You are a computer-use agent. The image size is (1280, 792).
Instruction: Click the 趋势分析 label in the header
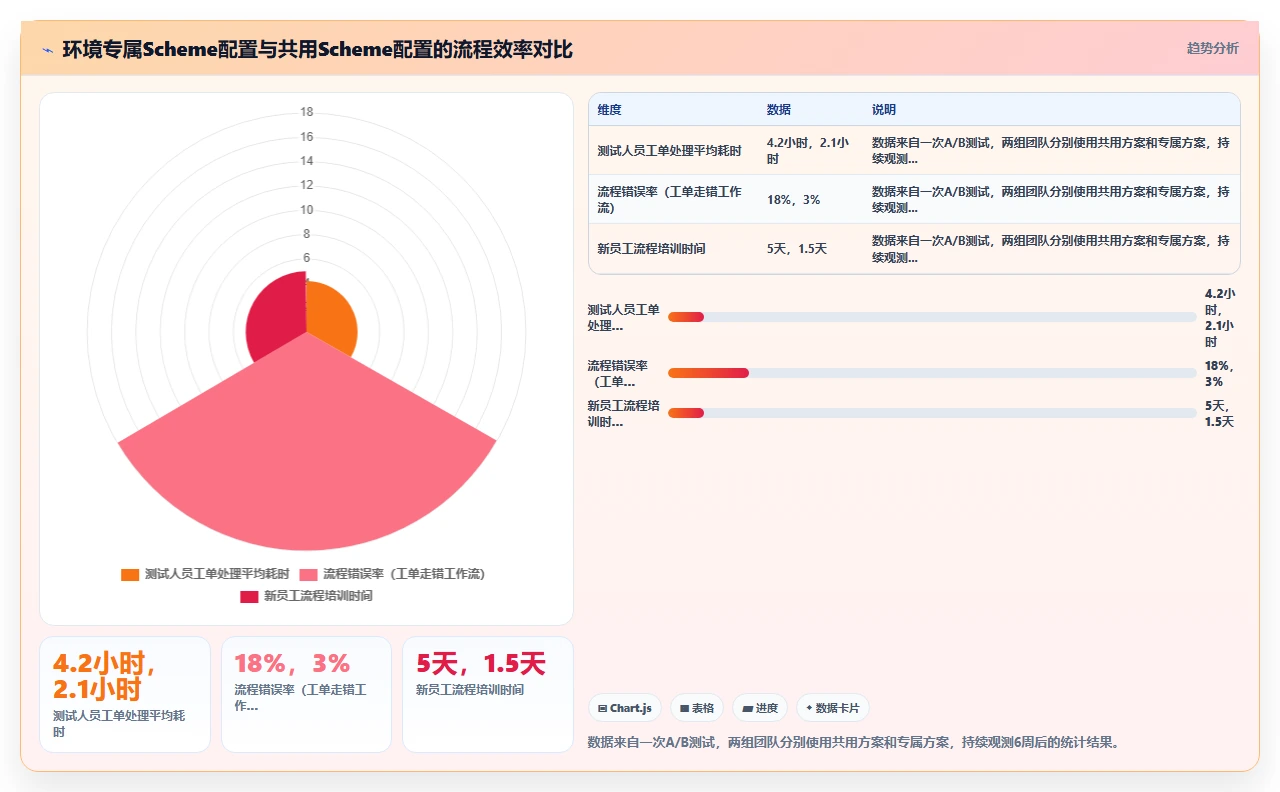click(1212, 48)
